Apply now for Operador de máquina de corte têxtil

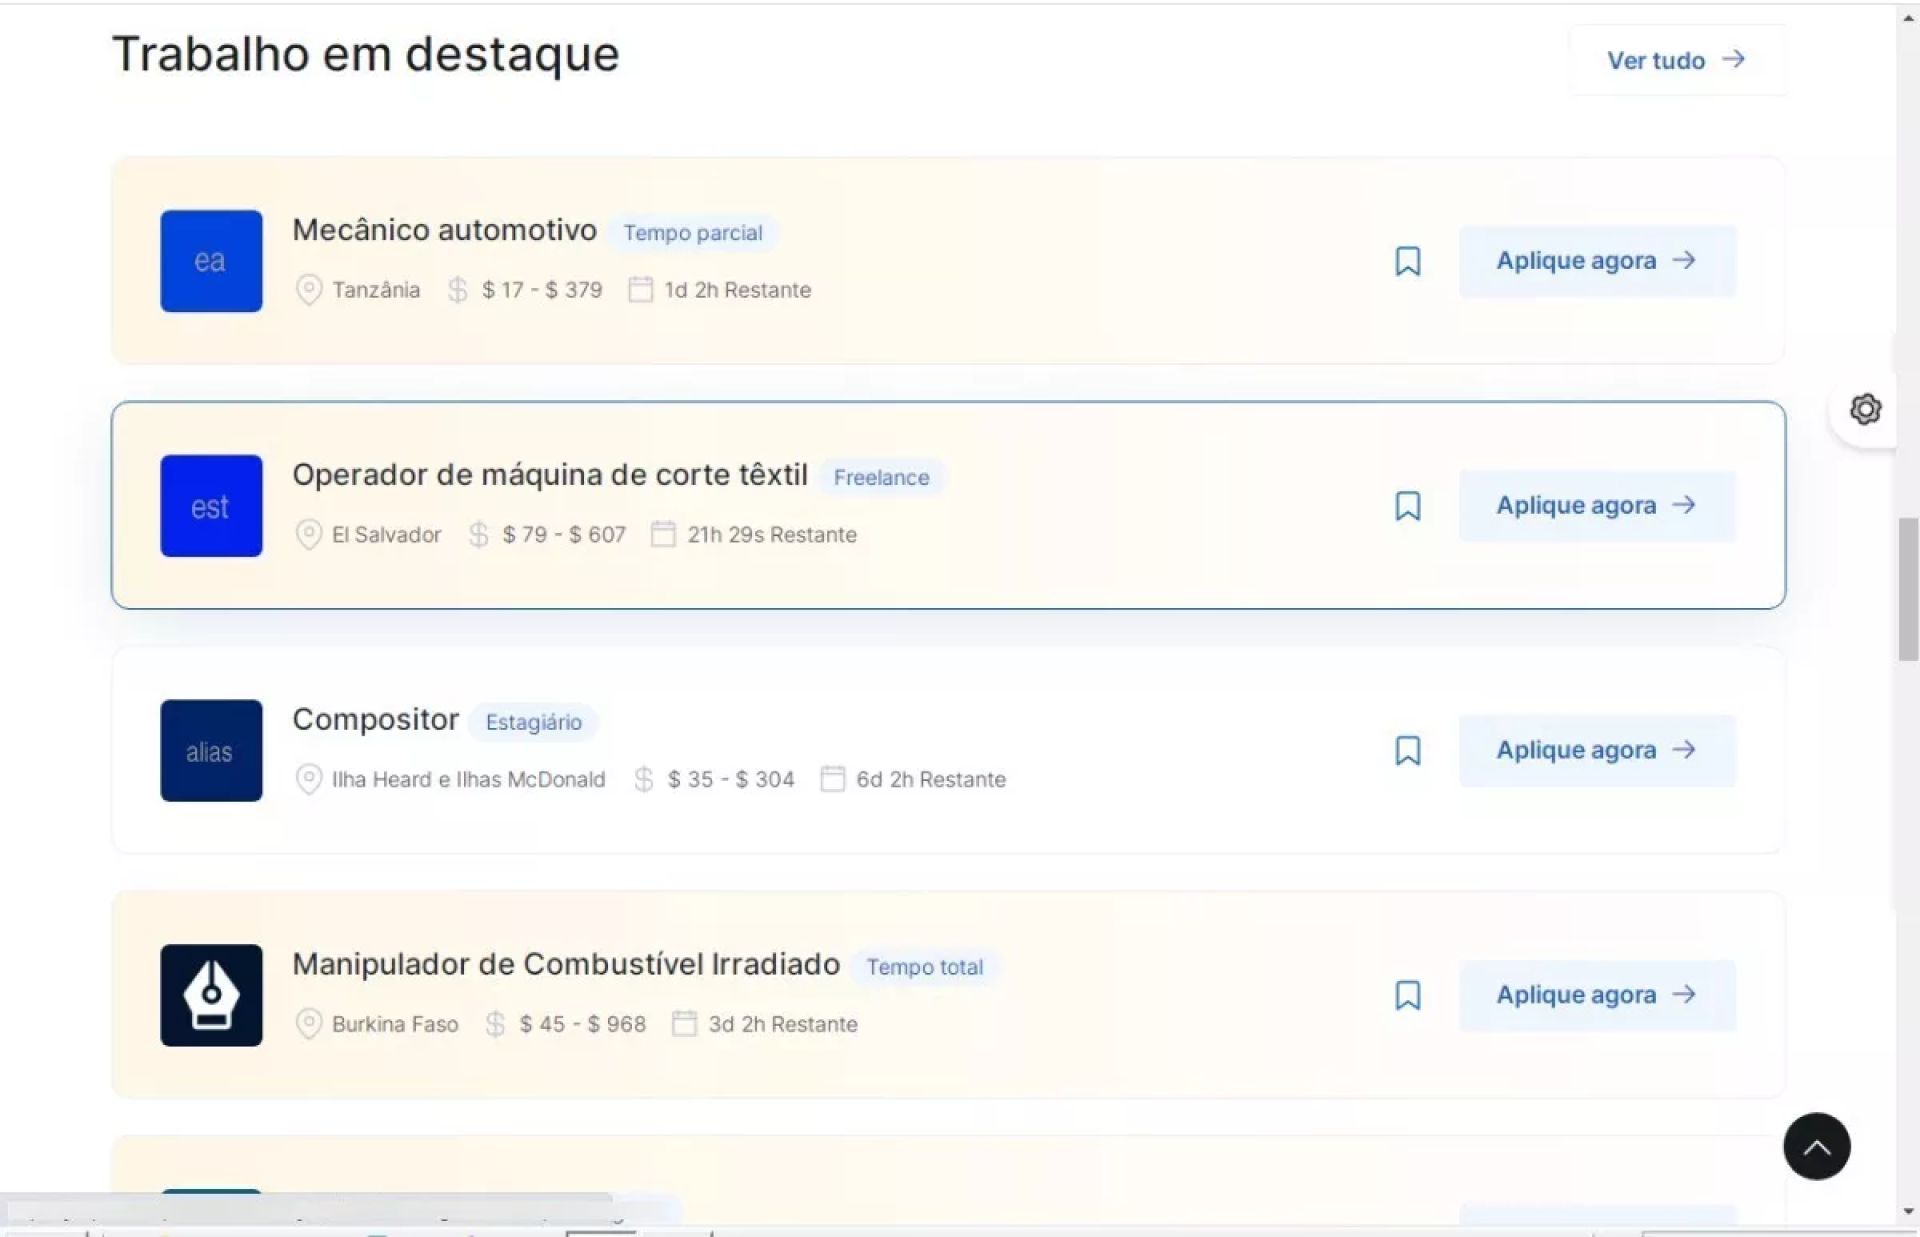point(1596,506)
